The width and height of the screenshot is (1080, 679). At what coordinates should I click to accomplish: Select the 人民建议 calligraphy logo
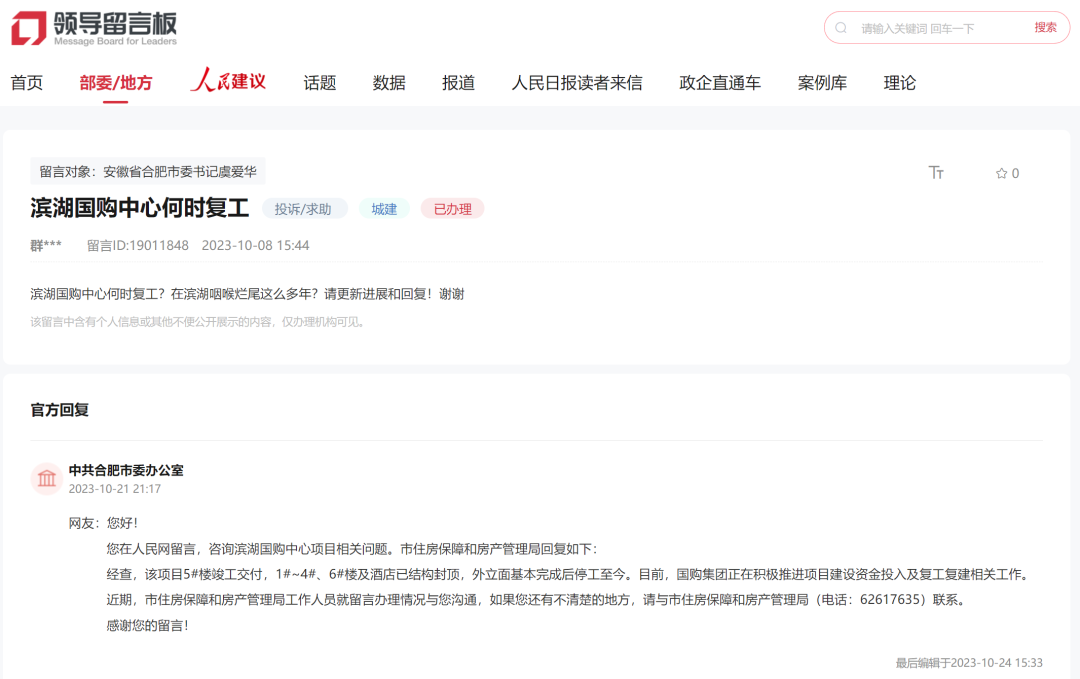tap(229, 82)
